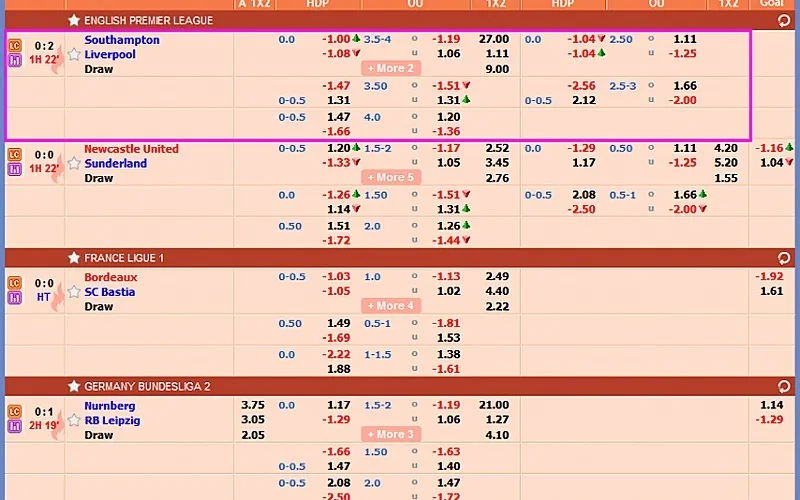Select Newcastle under 2.0 odds -1.44
800x500 pixels.
(446, 240)
